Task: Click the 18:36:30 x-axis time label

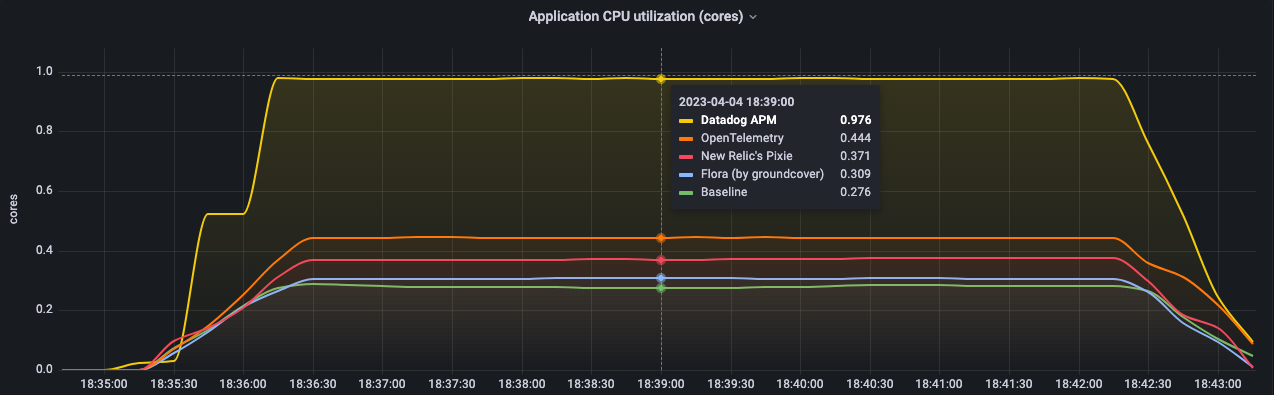Action: coord(313,384)
